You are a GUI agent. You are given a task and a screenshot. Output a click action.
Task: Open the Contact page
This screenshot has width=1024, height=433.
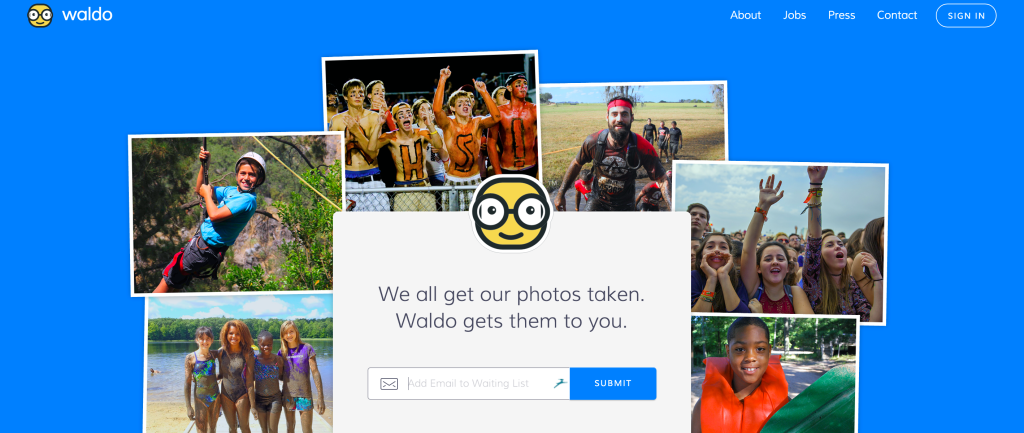(x=897, y=16)
